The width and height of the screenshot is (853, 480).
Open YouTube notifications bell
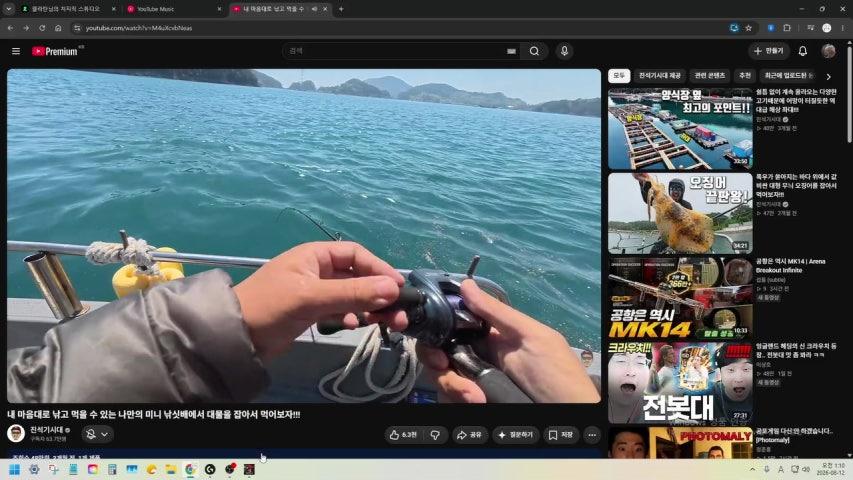click(x=802, y=51)
